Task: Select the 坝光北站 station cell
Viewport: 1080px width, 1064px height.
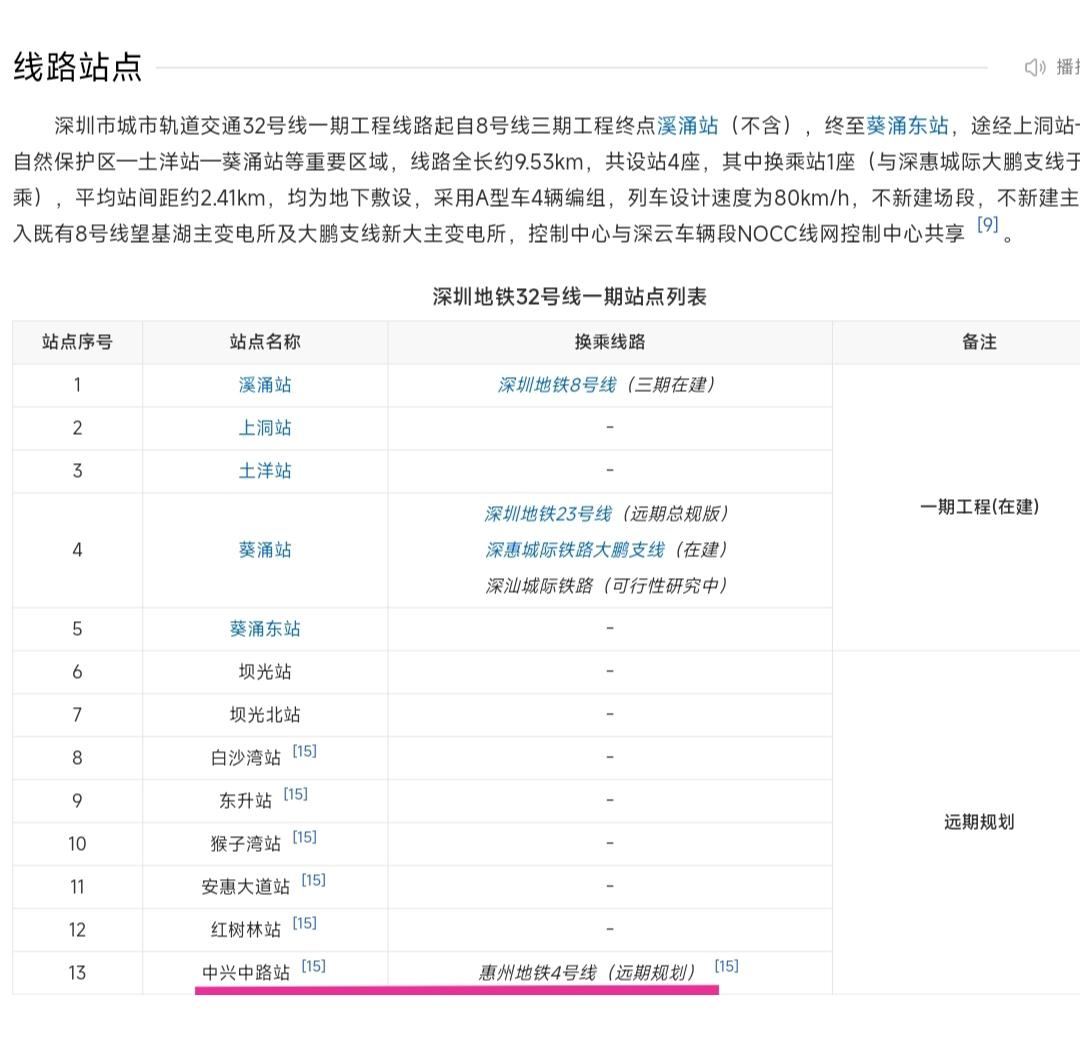Action: (x=265, y=715)
